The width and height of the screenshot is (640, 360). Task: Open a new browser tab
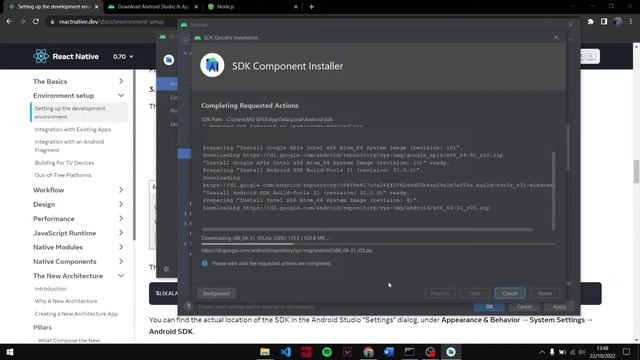click(x=311, y=7)
